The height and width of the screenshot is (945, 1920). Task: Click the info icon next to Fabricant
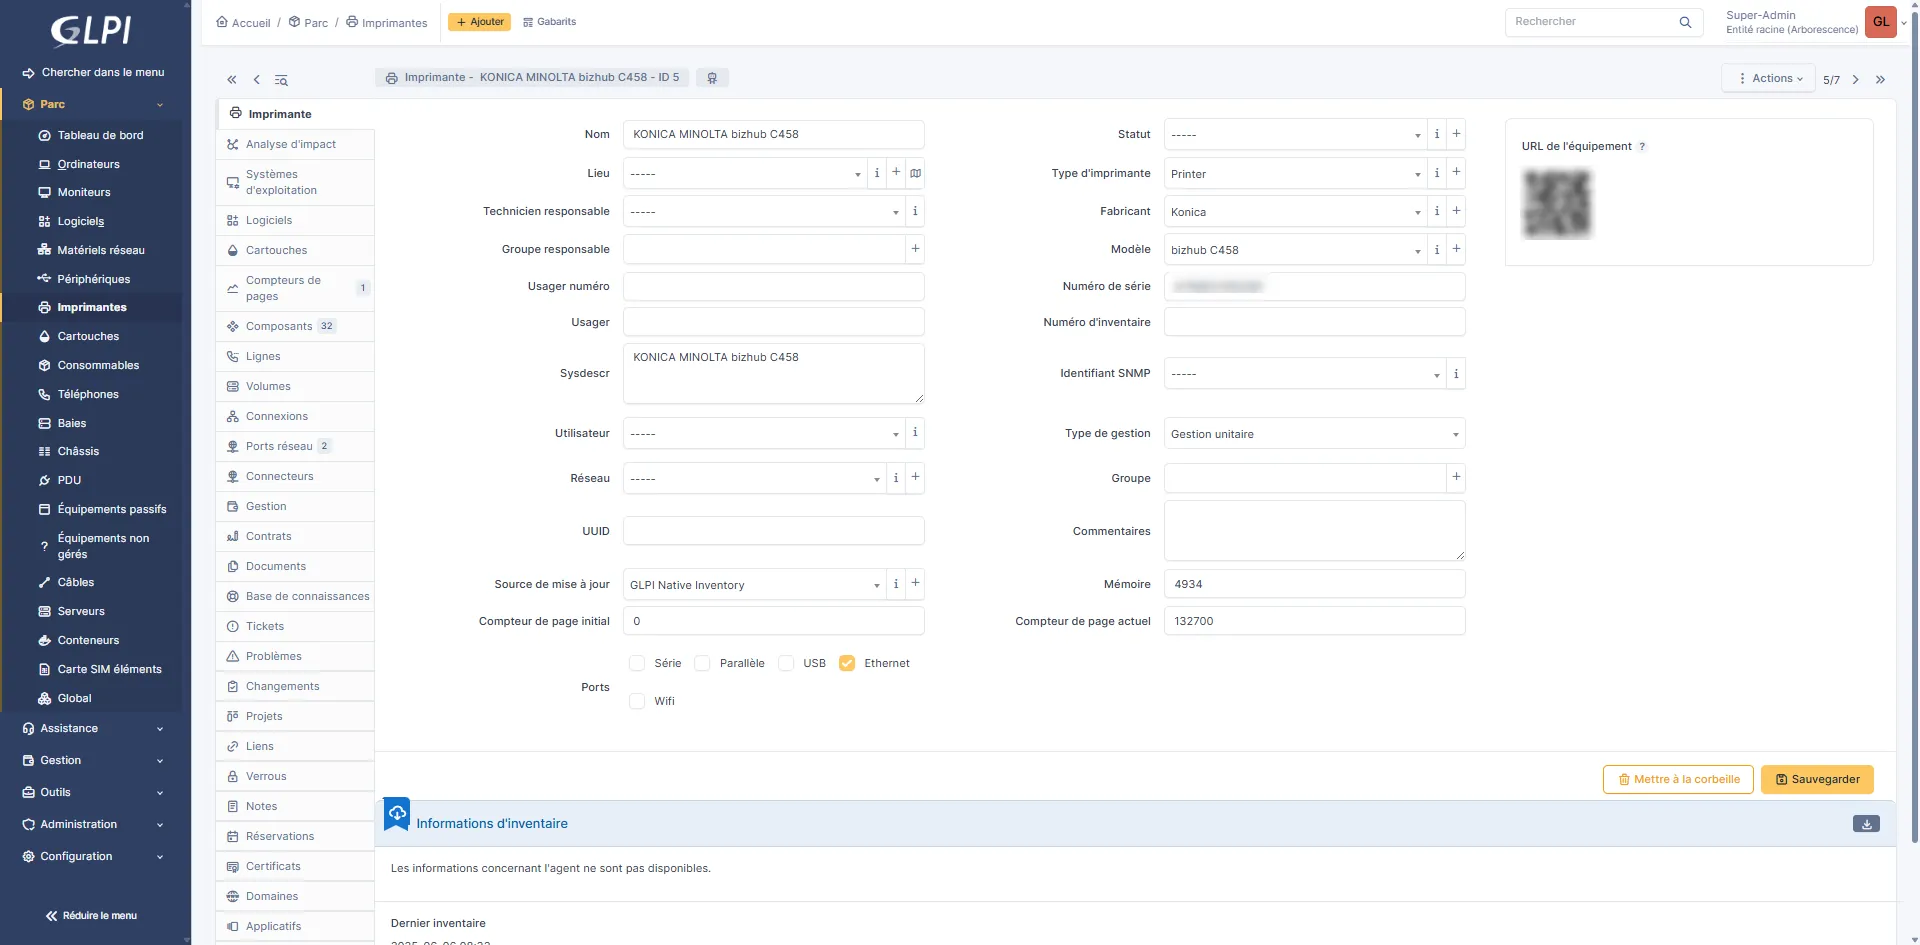1437,211
